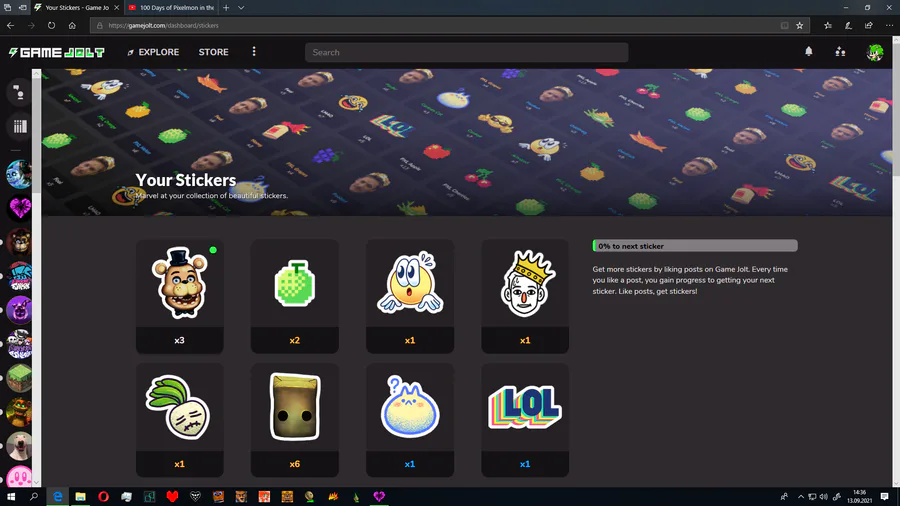The image size is (900, 506).
Task: Click the x6 count label
Action: pyautogui.click(x=294, y=464)
